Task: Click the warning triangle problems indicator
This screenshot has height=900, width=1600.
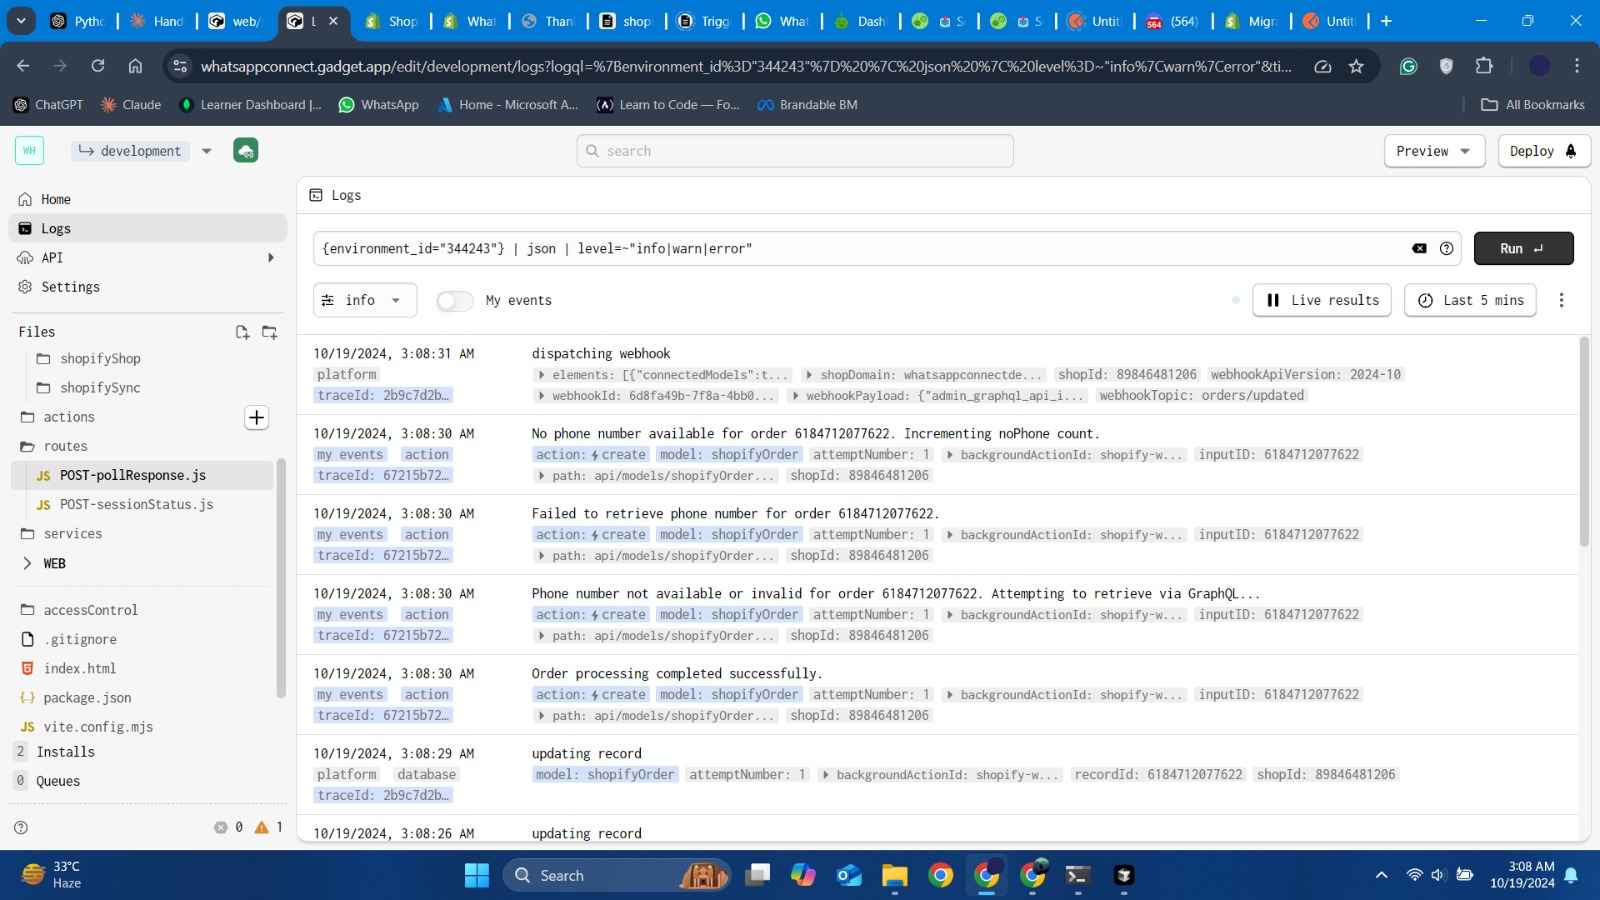Action: [x=262, y=827]
